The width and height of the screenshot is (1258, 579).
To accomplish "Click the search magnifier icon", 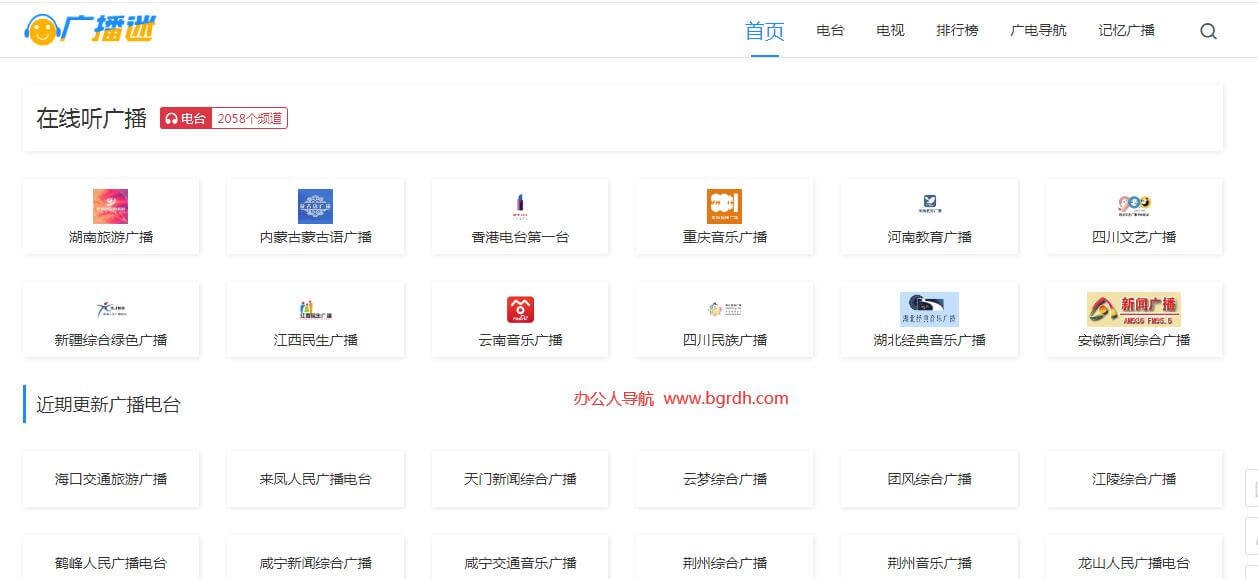I will click(1208, 31).
